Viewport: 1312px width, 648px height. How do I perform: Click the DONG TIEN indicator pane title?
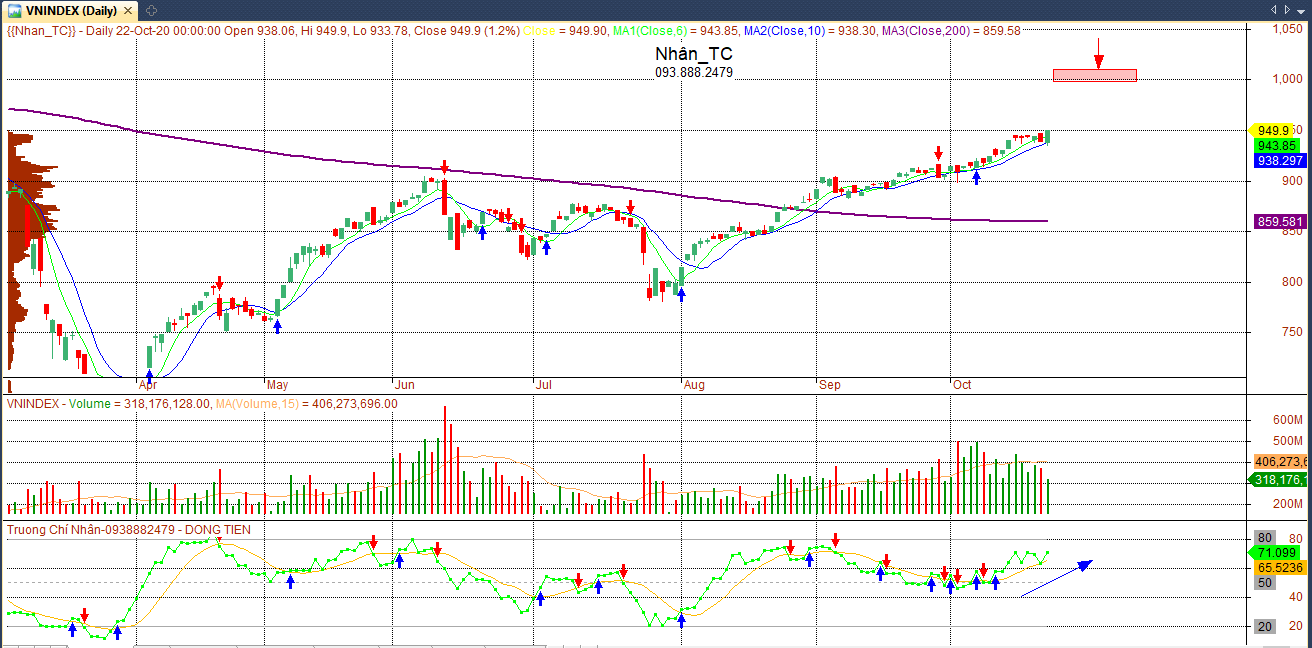tap(216, 530)
